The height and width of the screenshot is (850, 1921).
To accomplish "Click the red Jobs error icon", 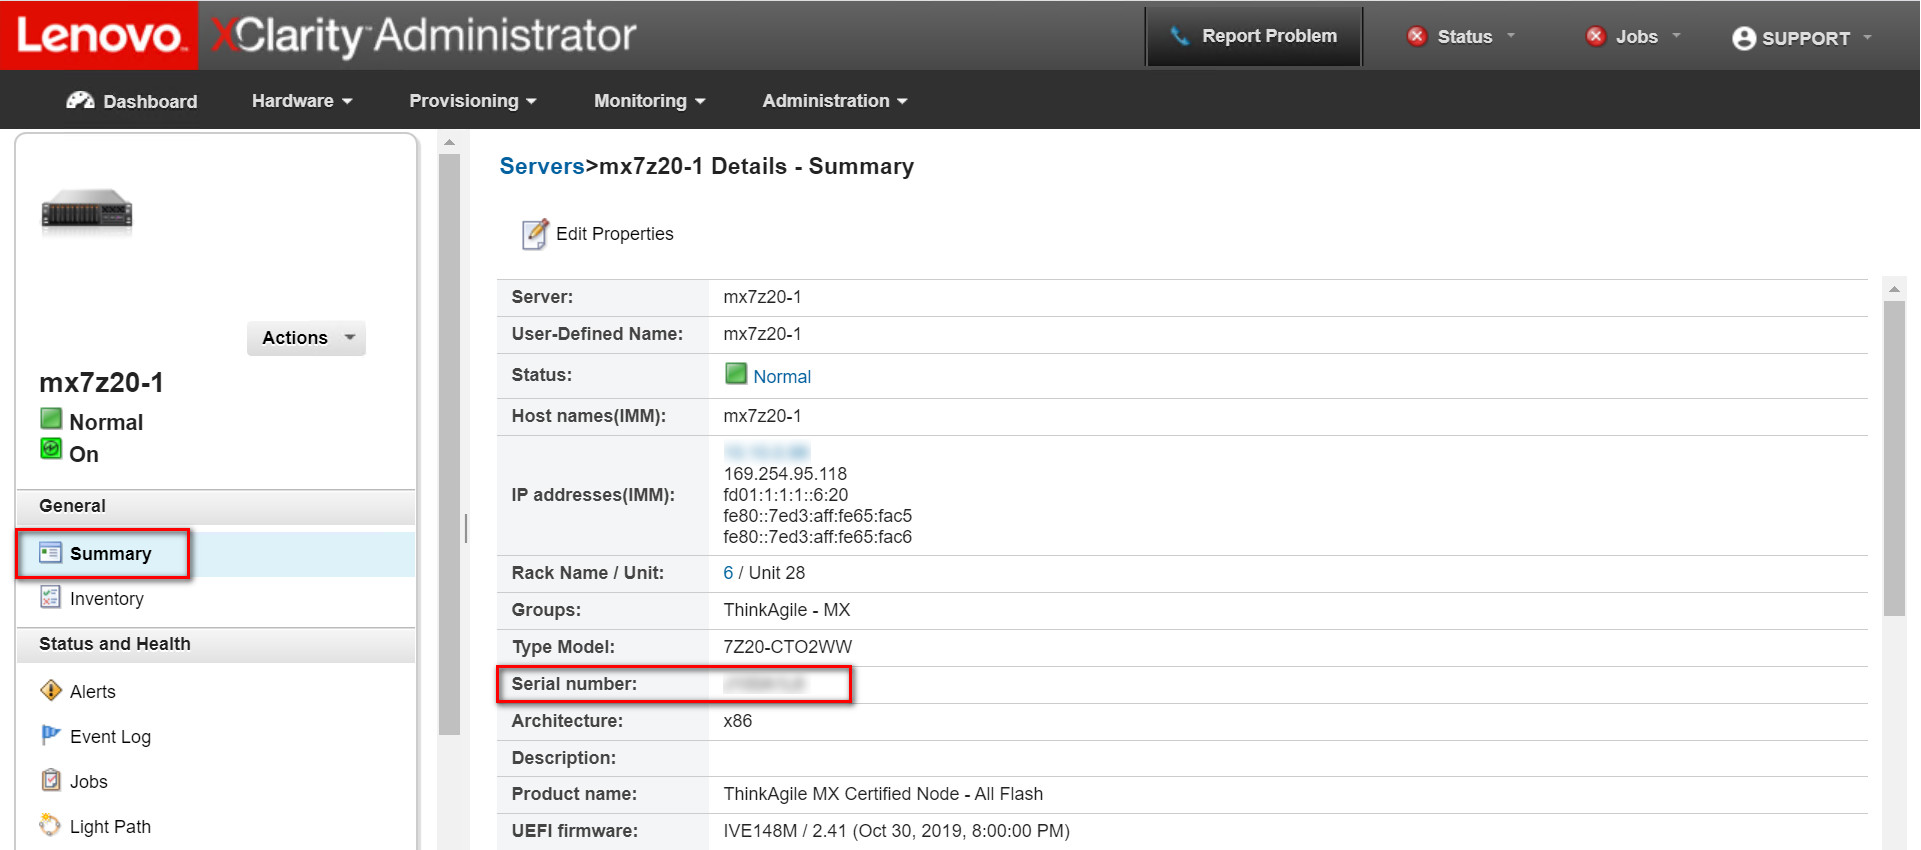I will pyautogui.click(x=1595, y=36).
